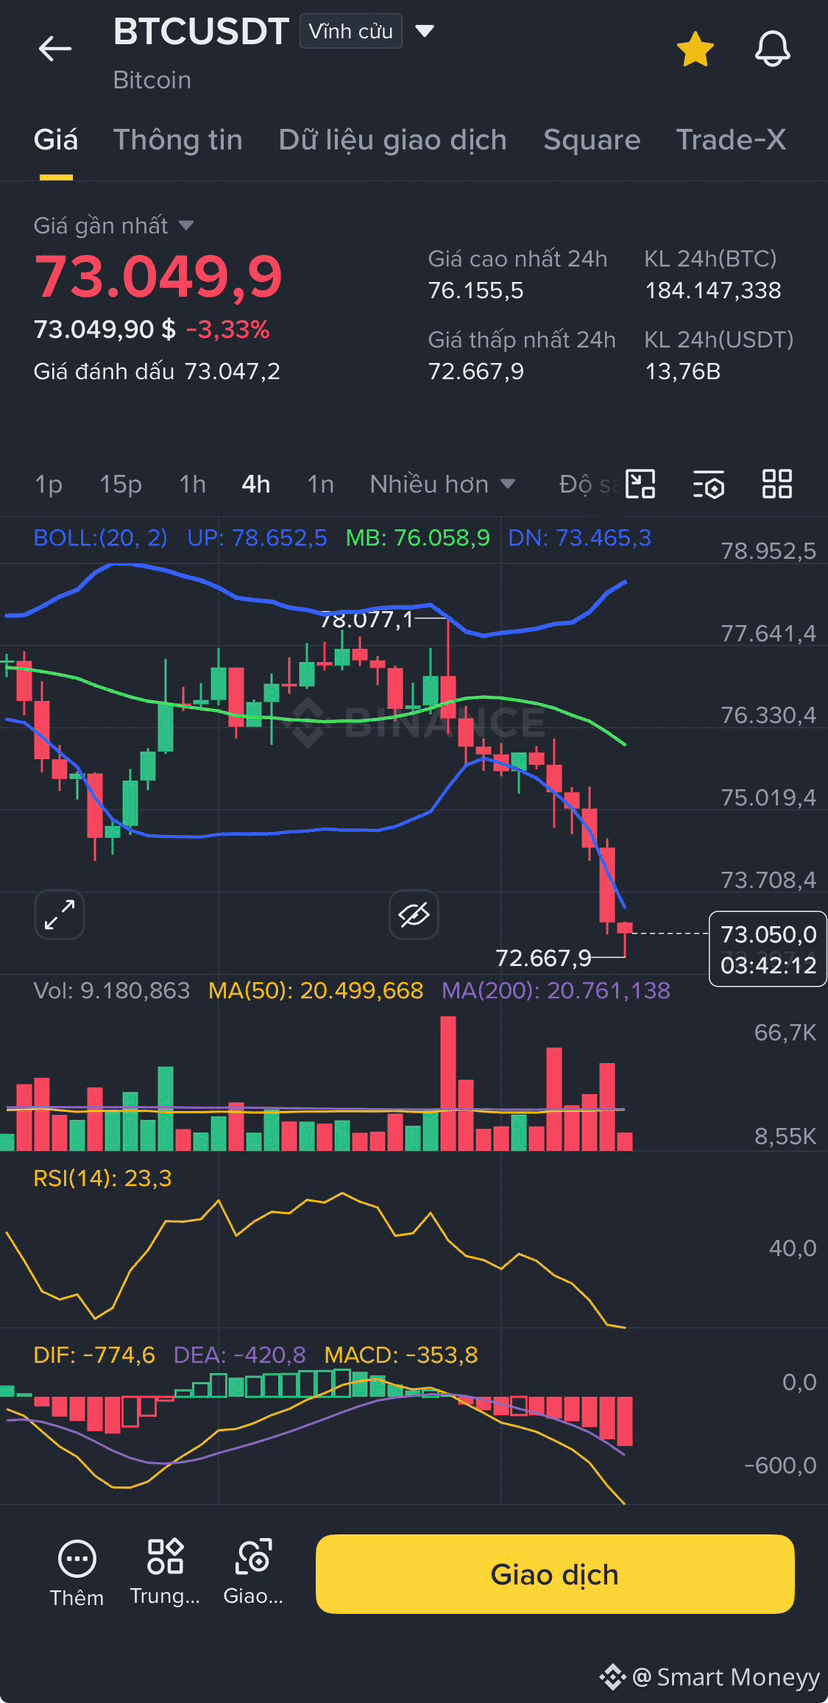Tap the Bollinger MB: 76.058,9 value

pos(418,538)
